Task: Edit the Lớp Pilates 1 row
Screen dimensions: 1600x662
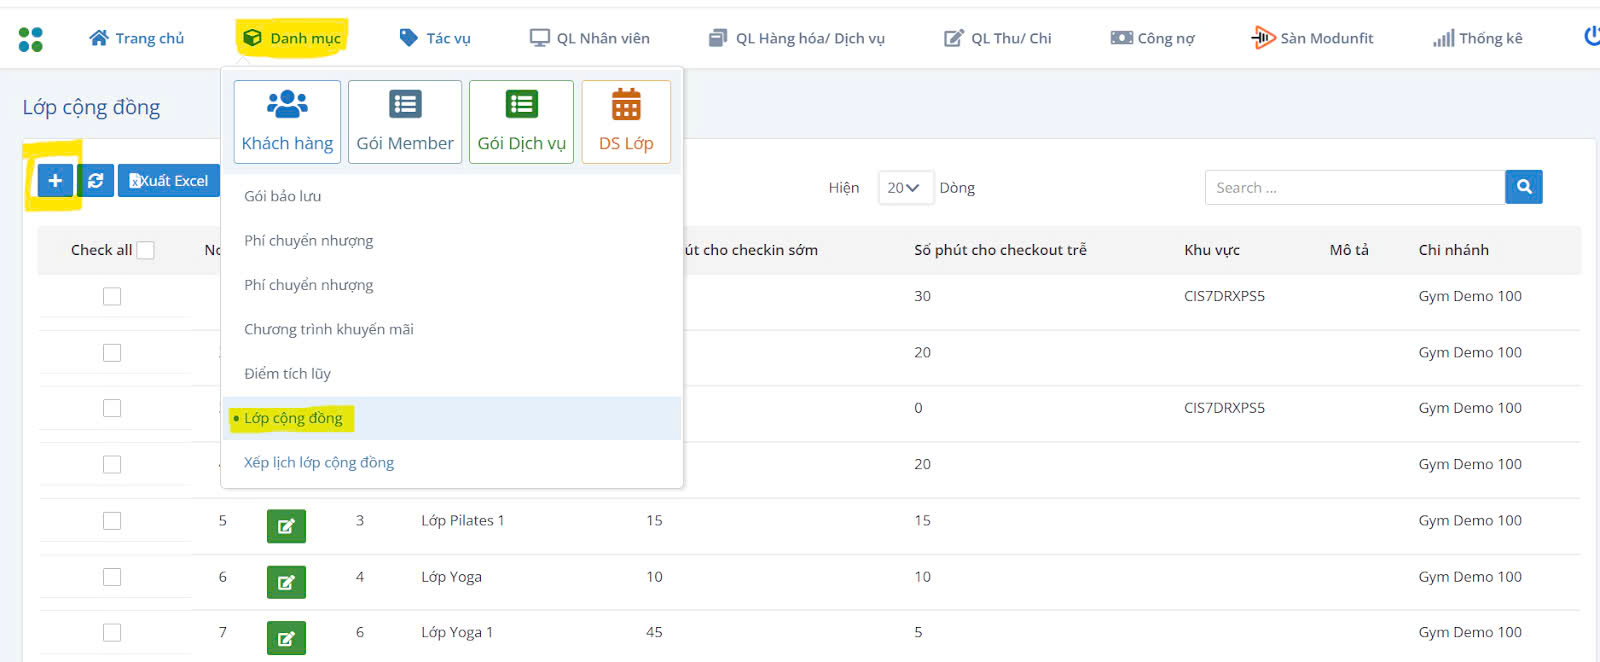Action: click(286, 526)
